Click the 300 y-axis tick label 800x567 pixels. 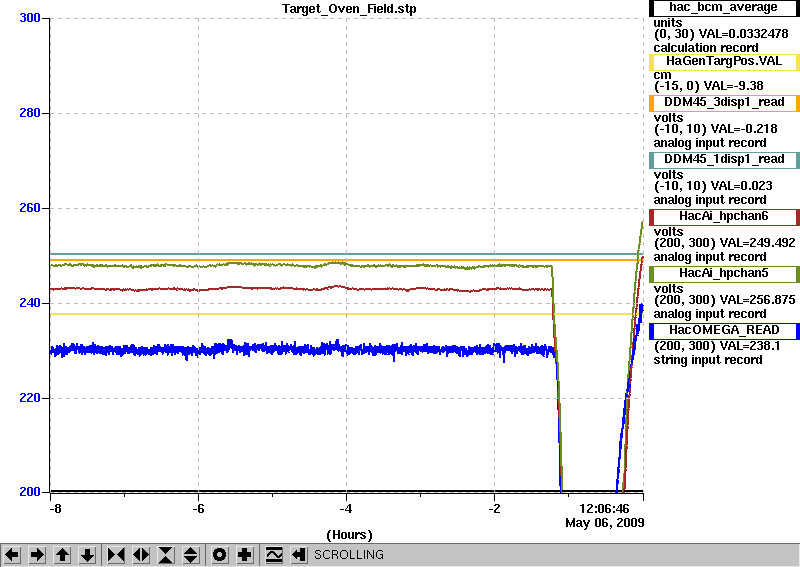click(x=30, y=18)
